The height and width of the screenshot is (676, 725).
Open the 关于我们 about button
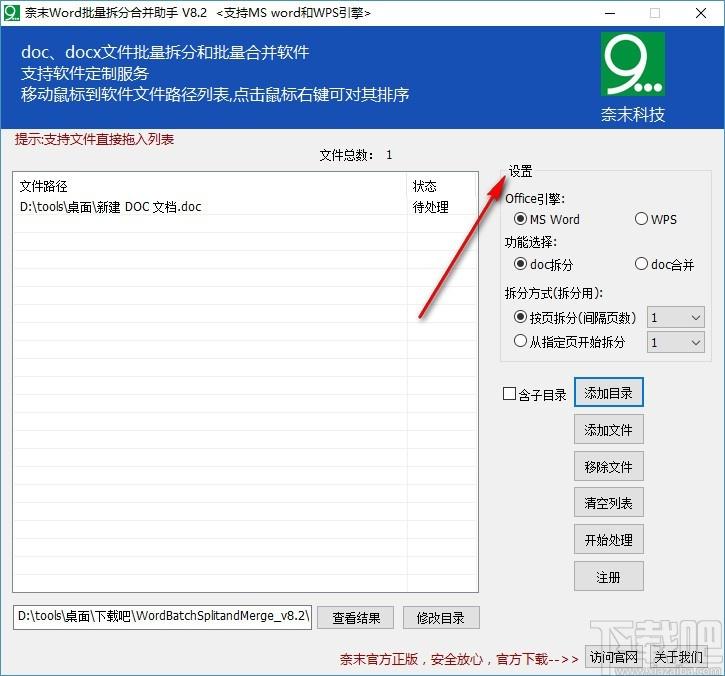[x=679, y=657]
